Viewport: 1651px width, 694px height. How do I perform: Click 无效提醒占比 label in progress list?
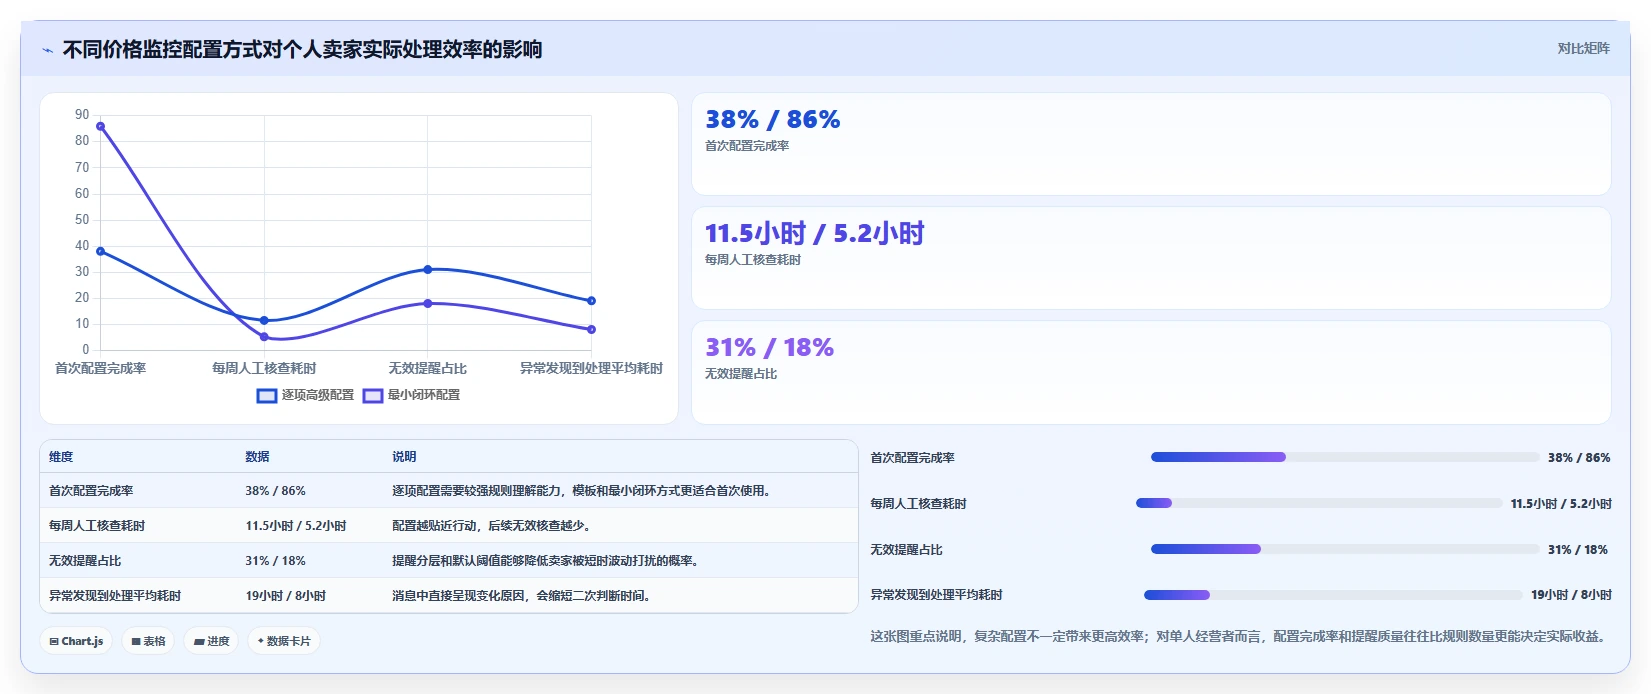906,550
